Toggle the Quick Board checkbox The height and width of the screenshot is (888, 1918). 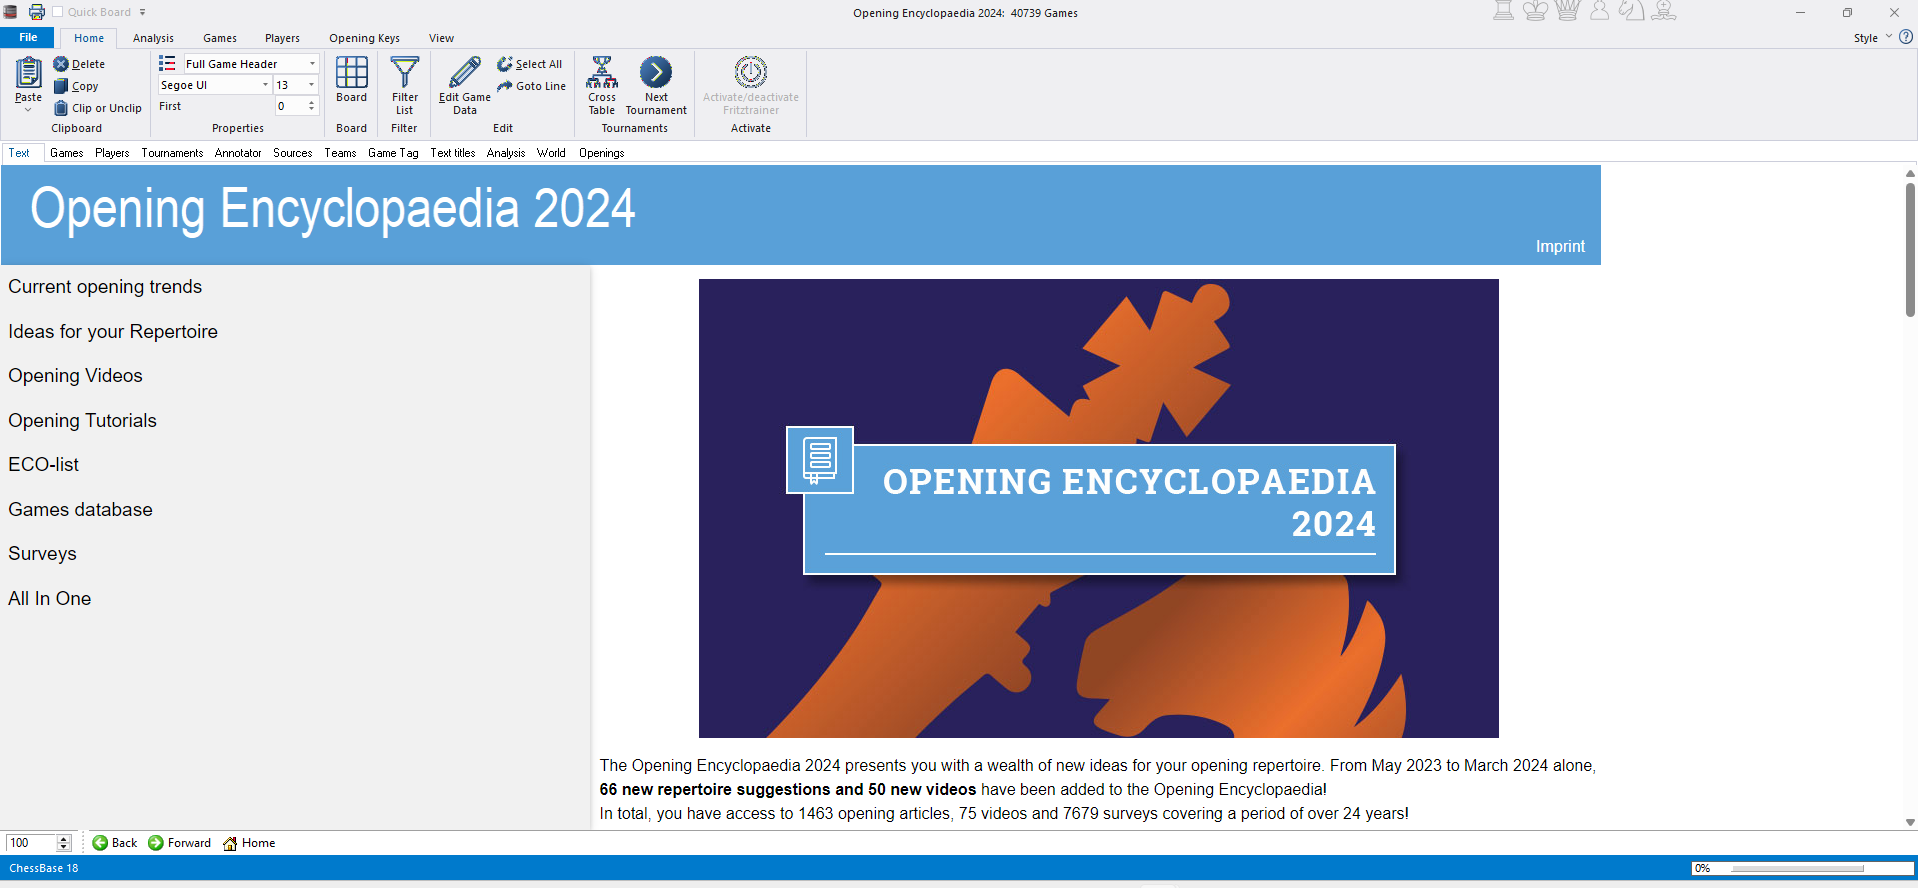tap(58, 12)
